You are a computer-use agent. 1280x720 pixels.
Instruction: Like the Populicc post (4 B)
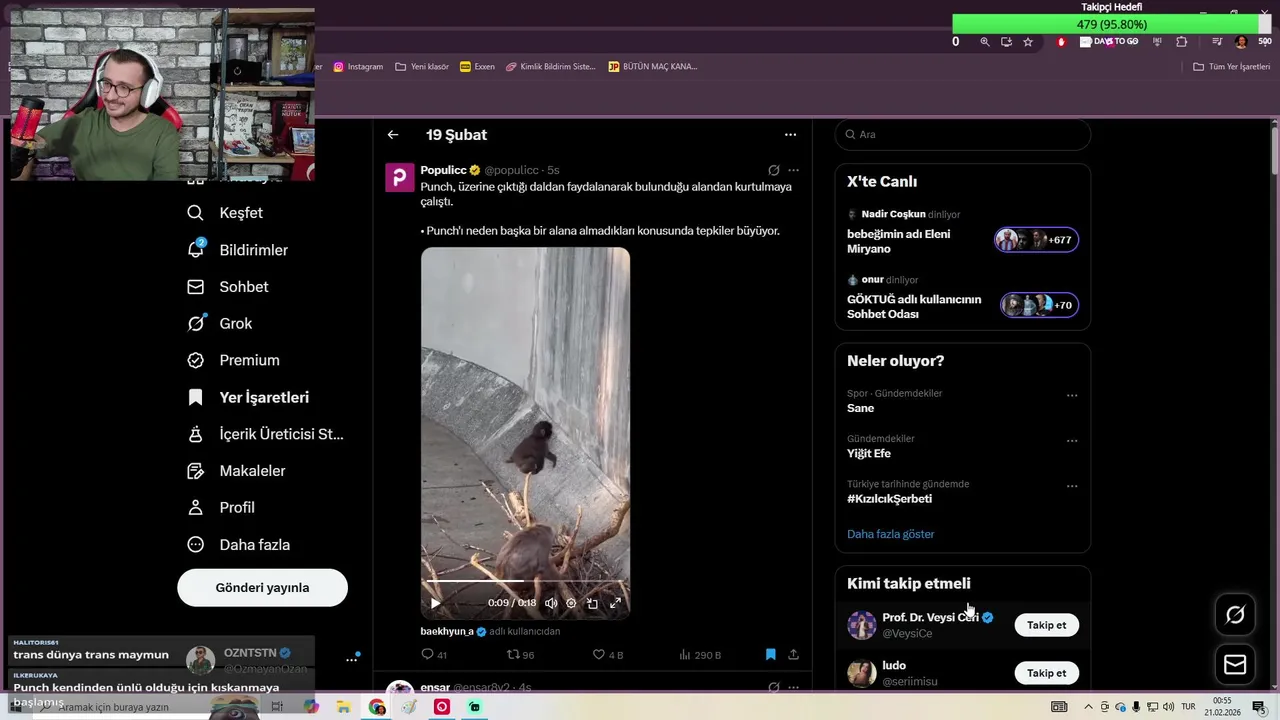pos(608,655)
